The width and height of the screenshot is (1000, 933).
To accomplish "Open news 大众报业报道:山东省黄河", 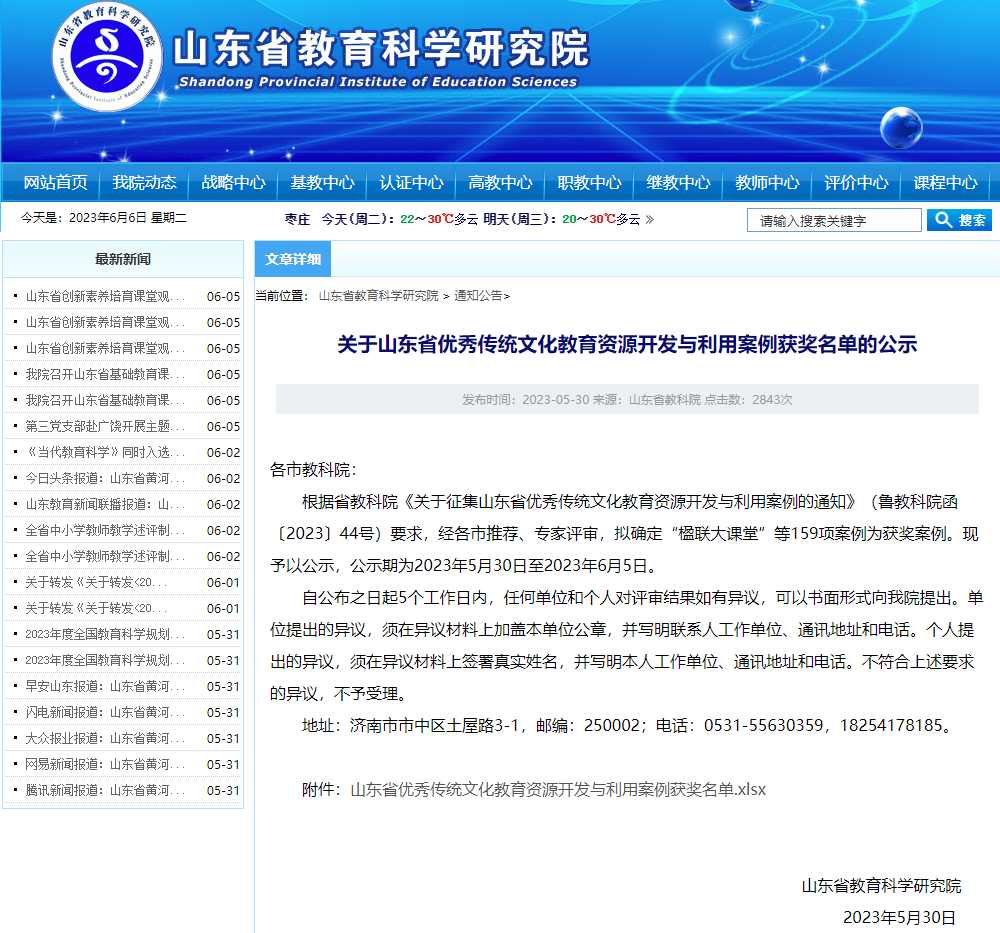I will [x=105, y=738].
